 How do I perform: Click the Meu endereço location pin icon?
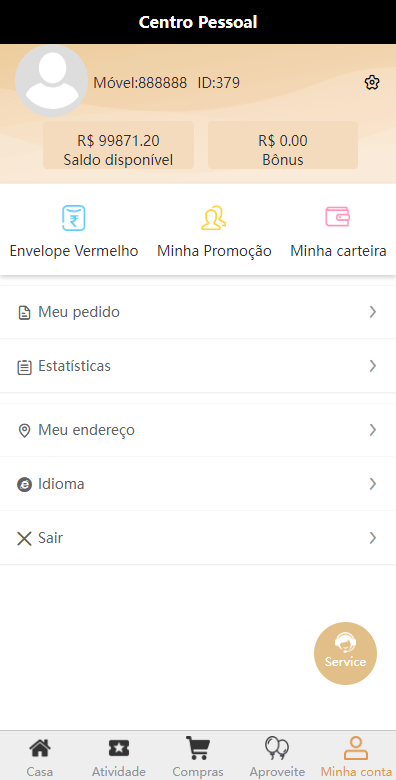(24, 431)
